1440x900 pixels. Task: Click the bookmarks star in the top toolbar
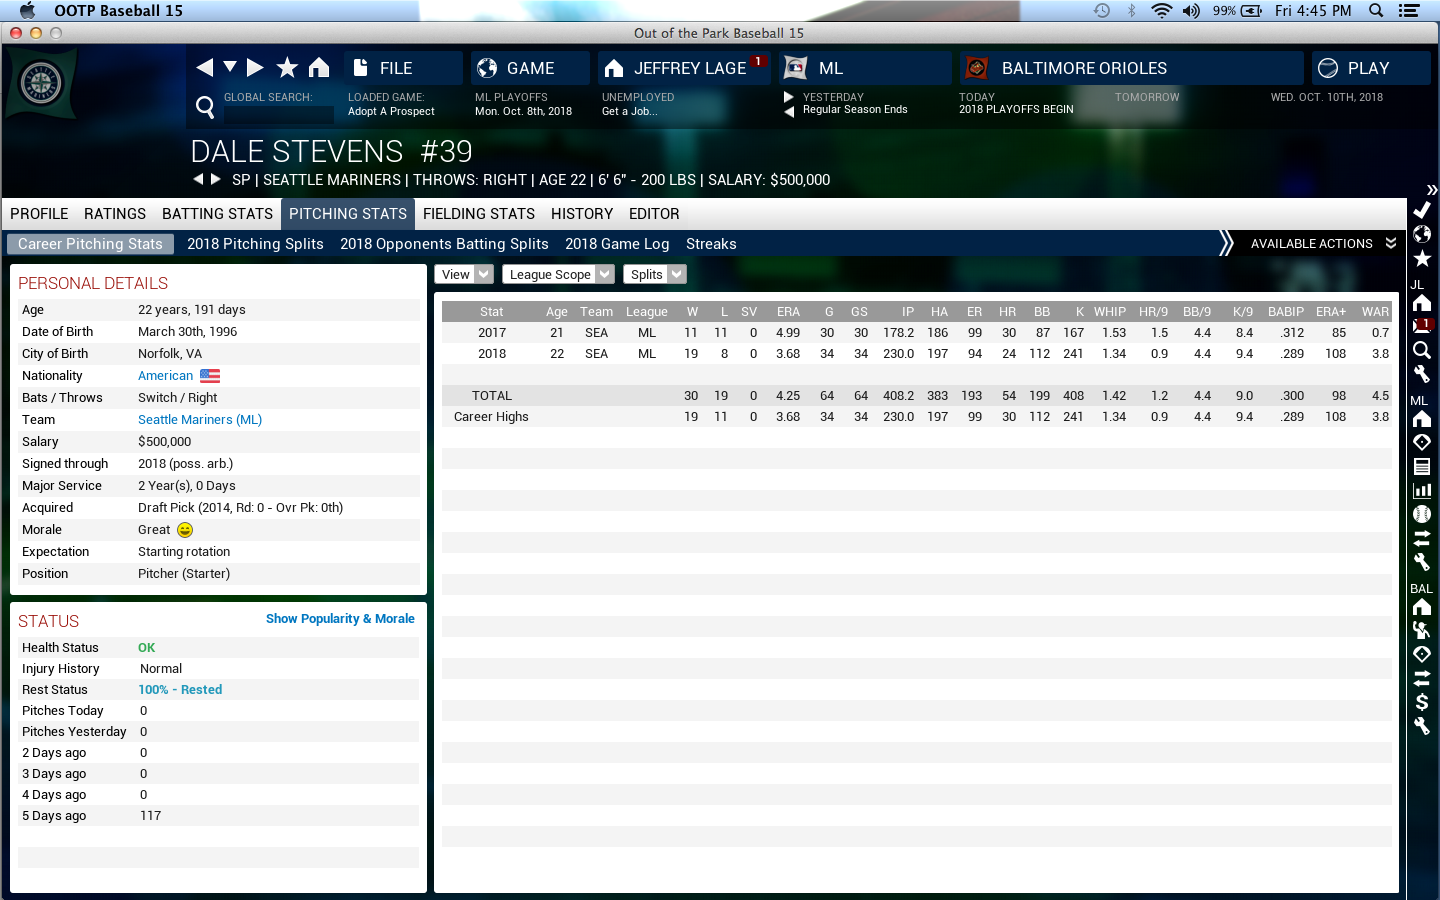tap(287, 67)
